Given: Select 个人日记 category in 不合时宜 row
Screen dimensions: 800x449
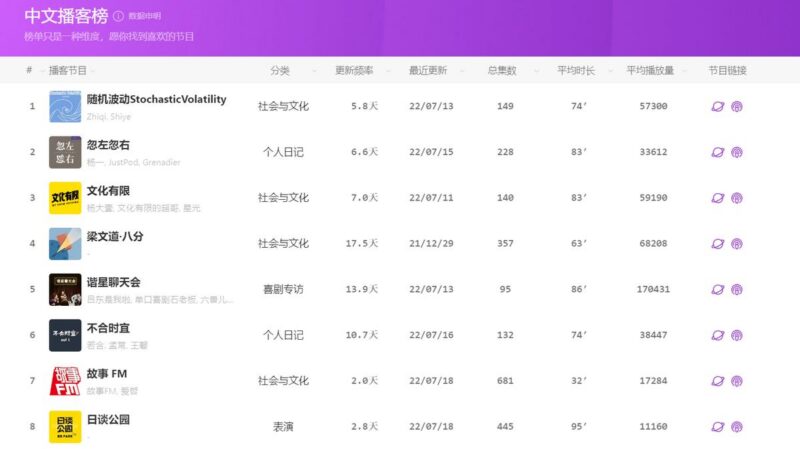Looking at the screenshot, I should pos(283,335).
